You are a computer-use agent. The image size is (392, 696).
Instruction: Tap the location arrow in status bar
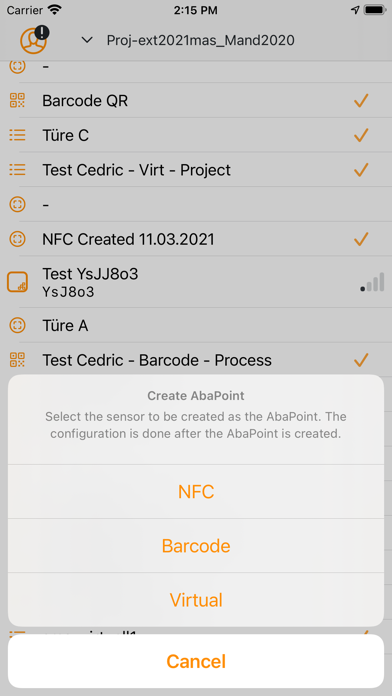point(355,10)
